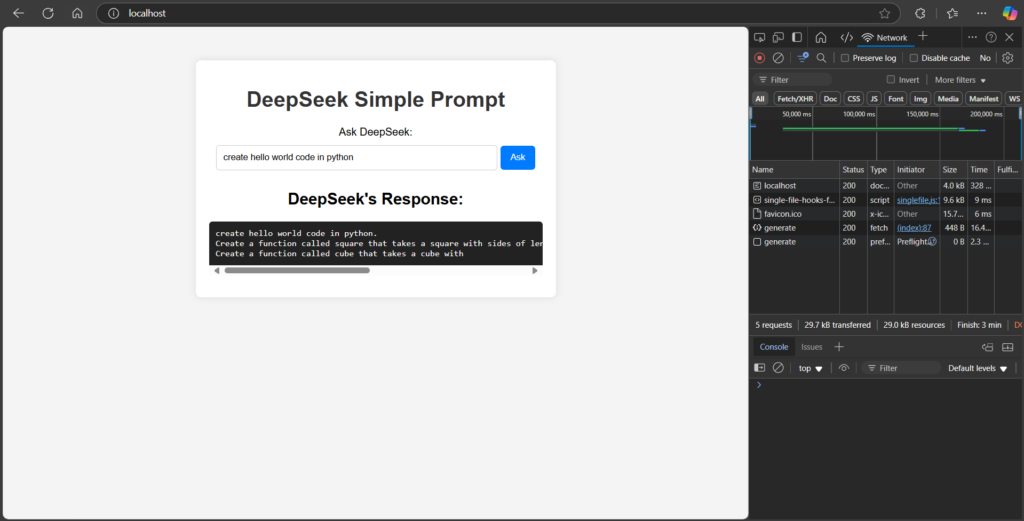This screenshot has height=521, width=1024.
Task: Open network search magnifier icon
Action: click(822, 58)
